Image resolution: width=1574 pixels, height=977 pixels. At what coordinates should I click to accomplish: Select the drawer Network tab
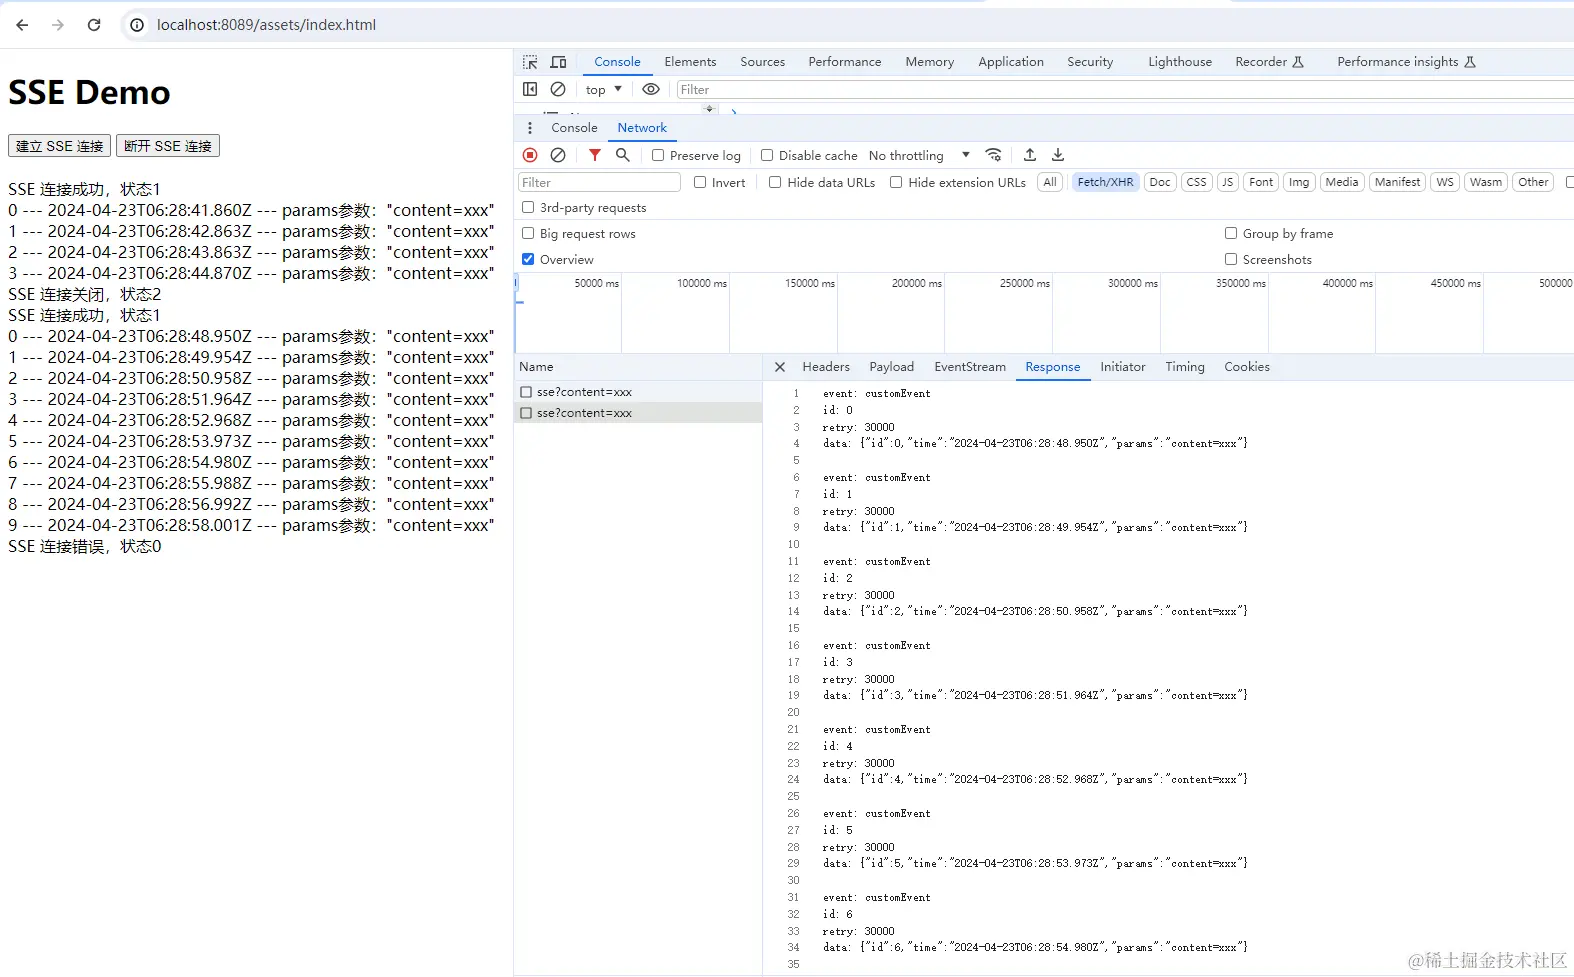[642, 128]
